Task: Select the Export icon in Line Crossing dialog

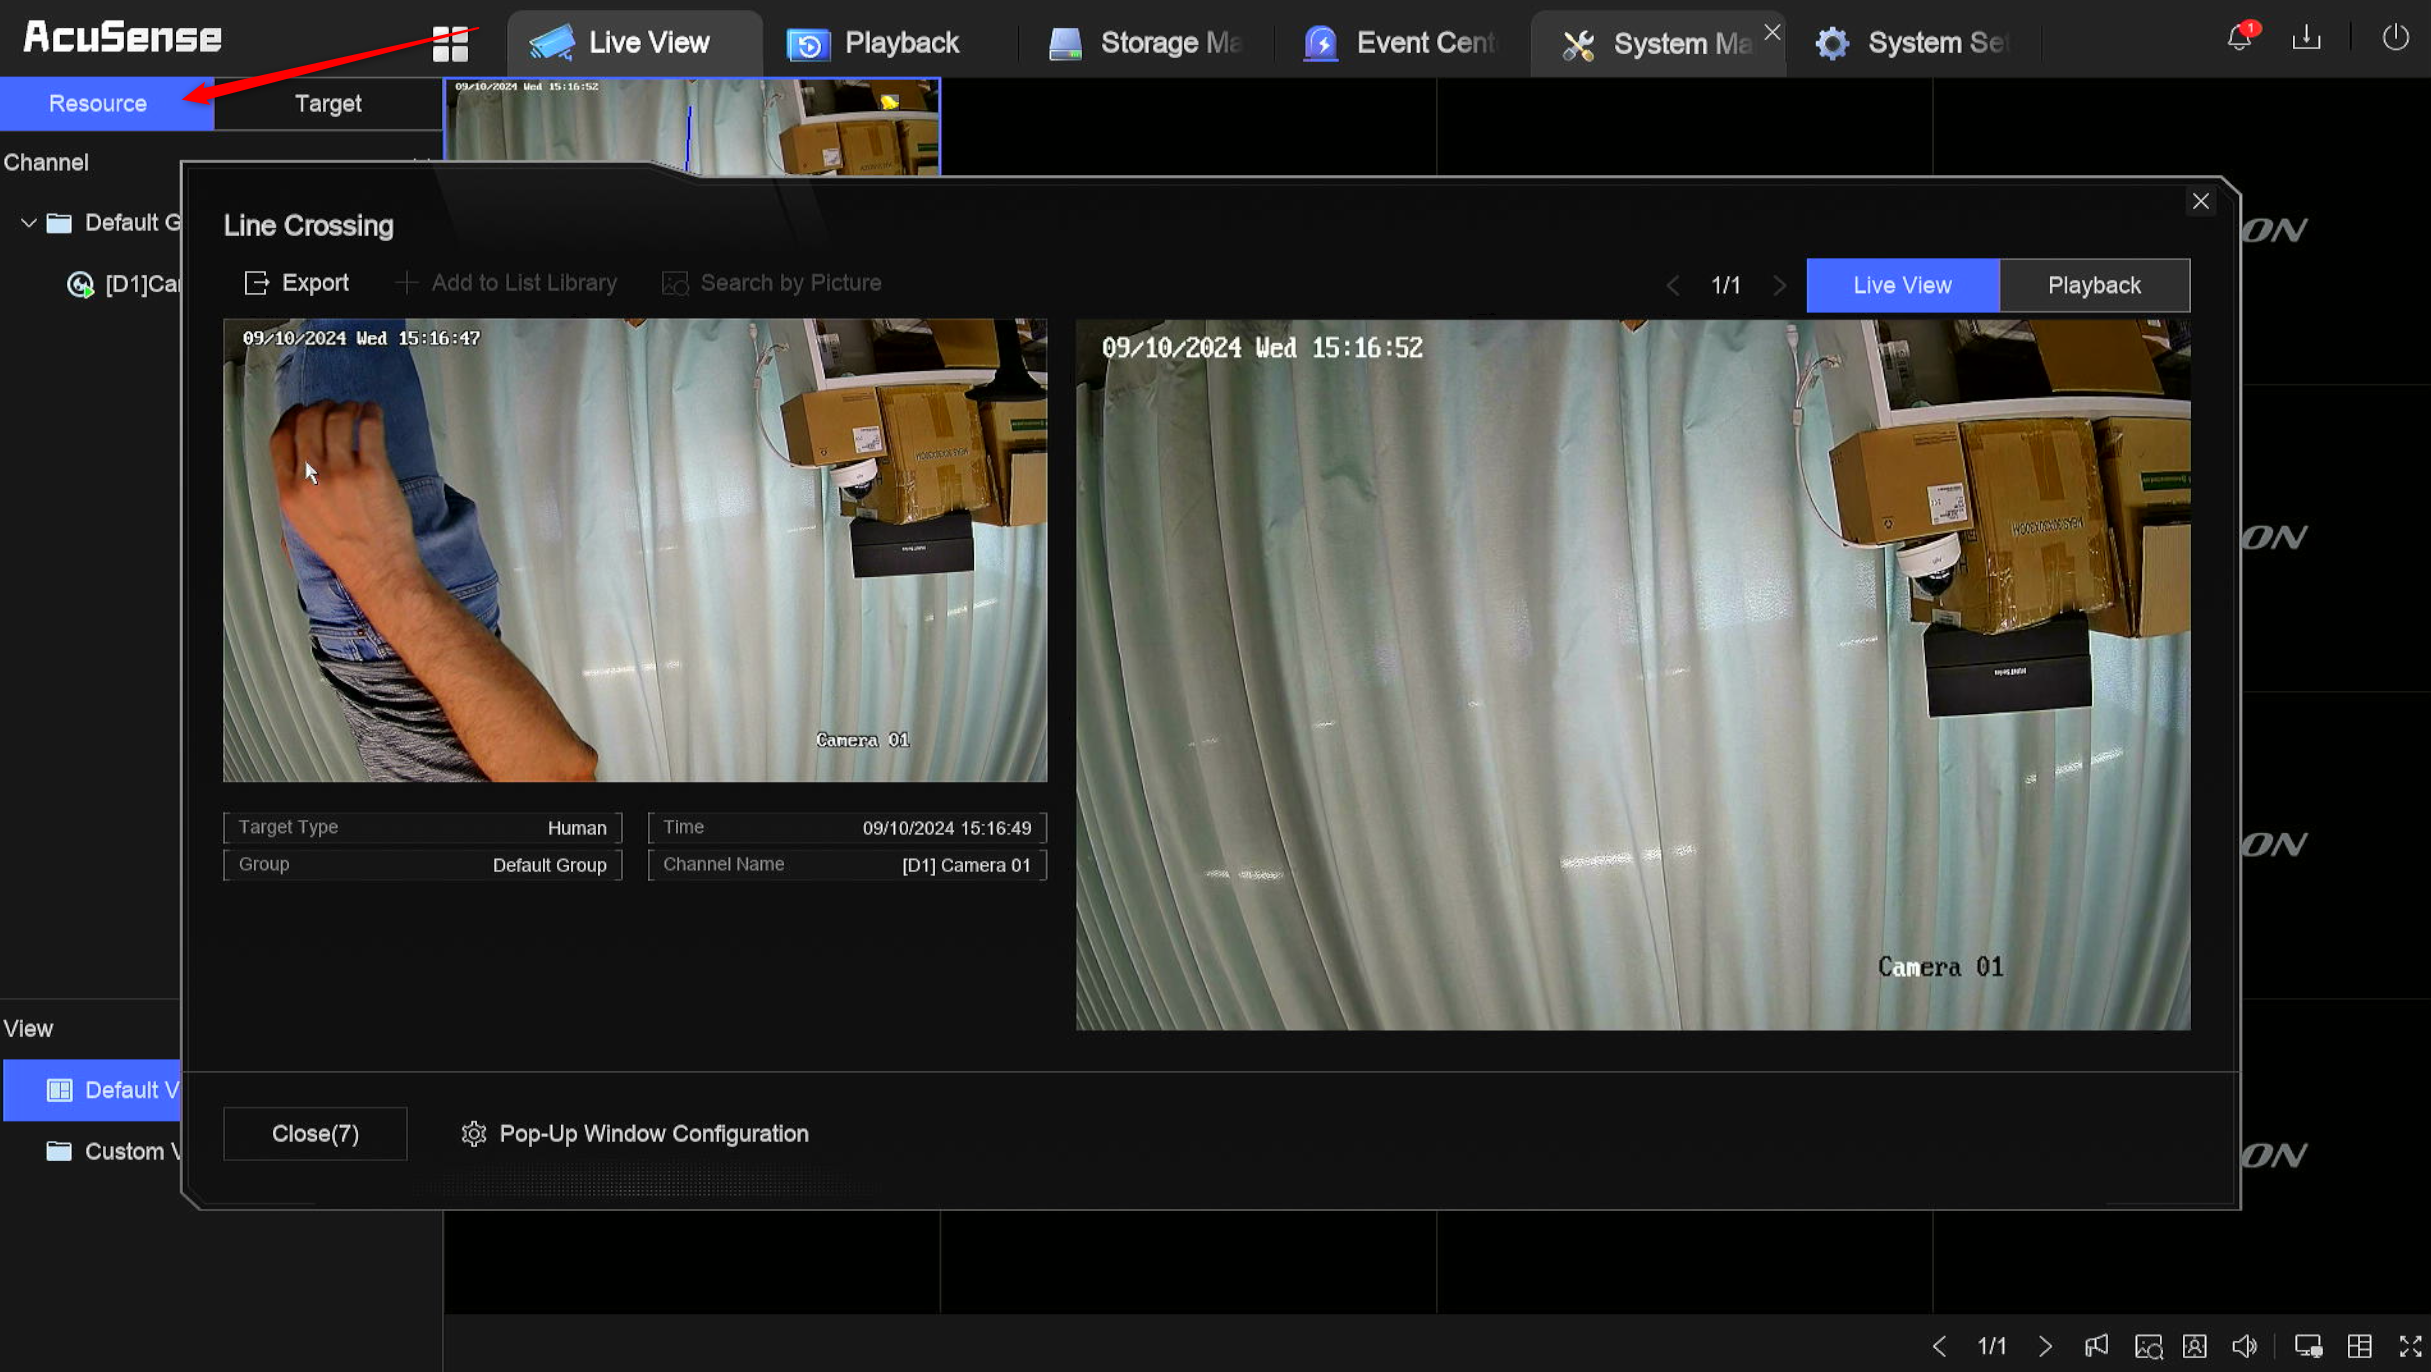Action: [297, 282]
